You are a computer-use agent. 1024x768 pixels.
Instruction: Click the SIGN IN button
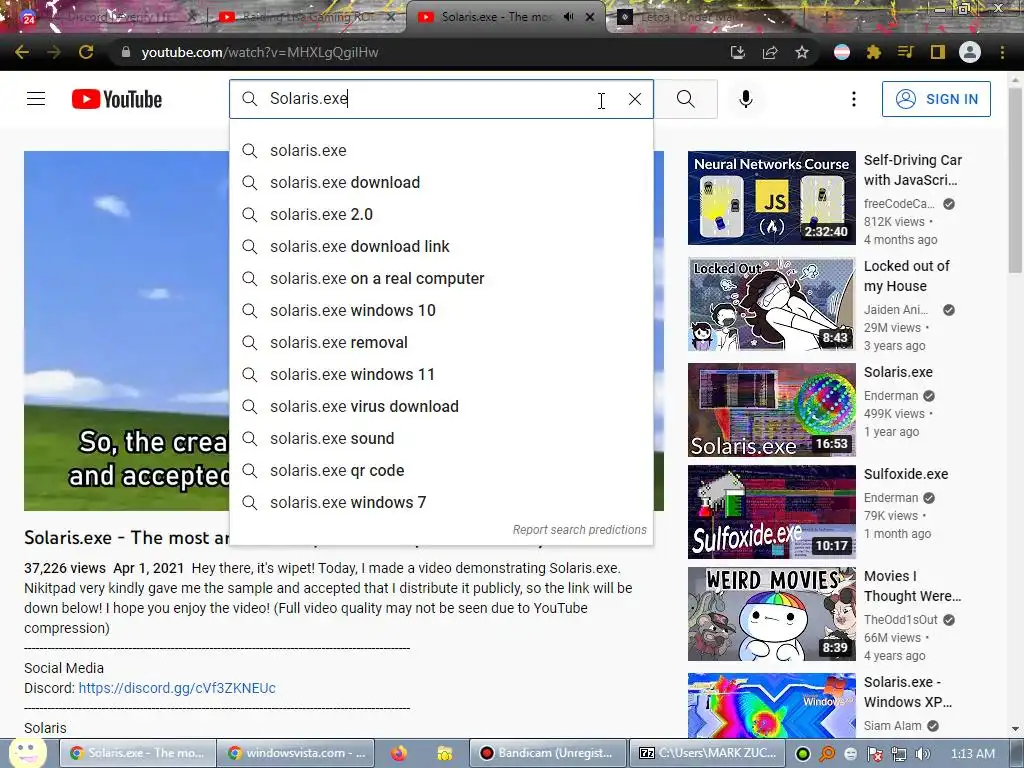[936, 99]
